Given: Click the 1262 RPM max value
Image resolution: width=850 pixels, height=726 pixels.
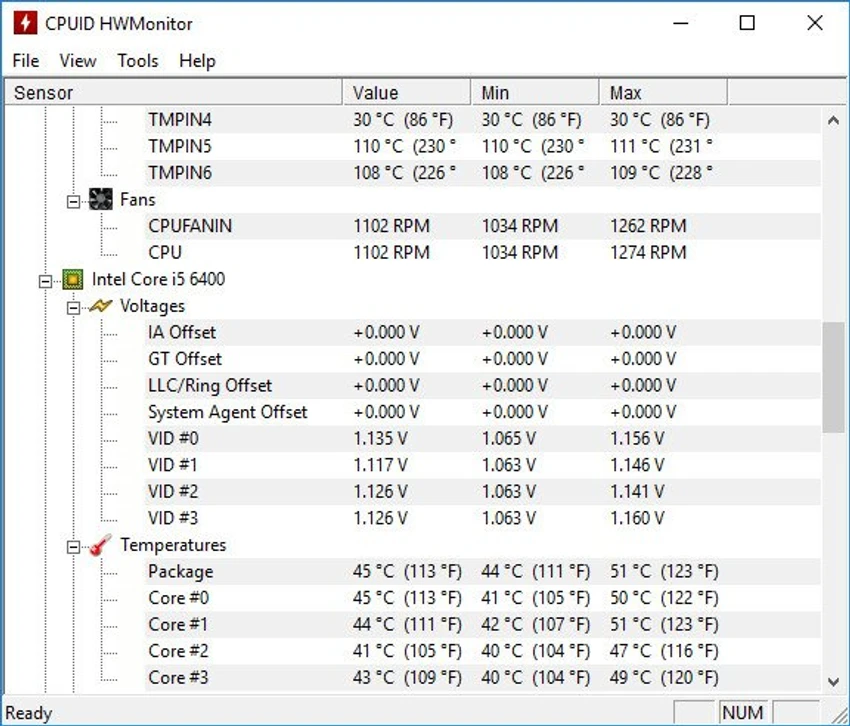Looking at the screenshot, I should pyautogui.click(x=648, y=226).
